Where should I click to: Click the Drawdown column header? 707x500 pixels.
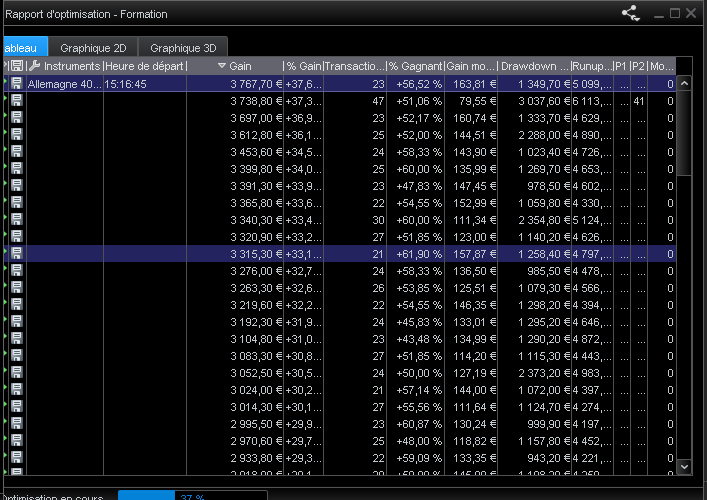click(535, 66)
